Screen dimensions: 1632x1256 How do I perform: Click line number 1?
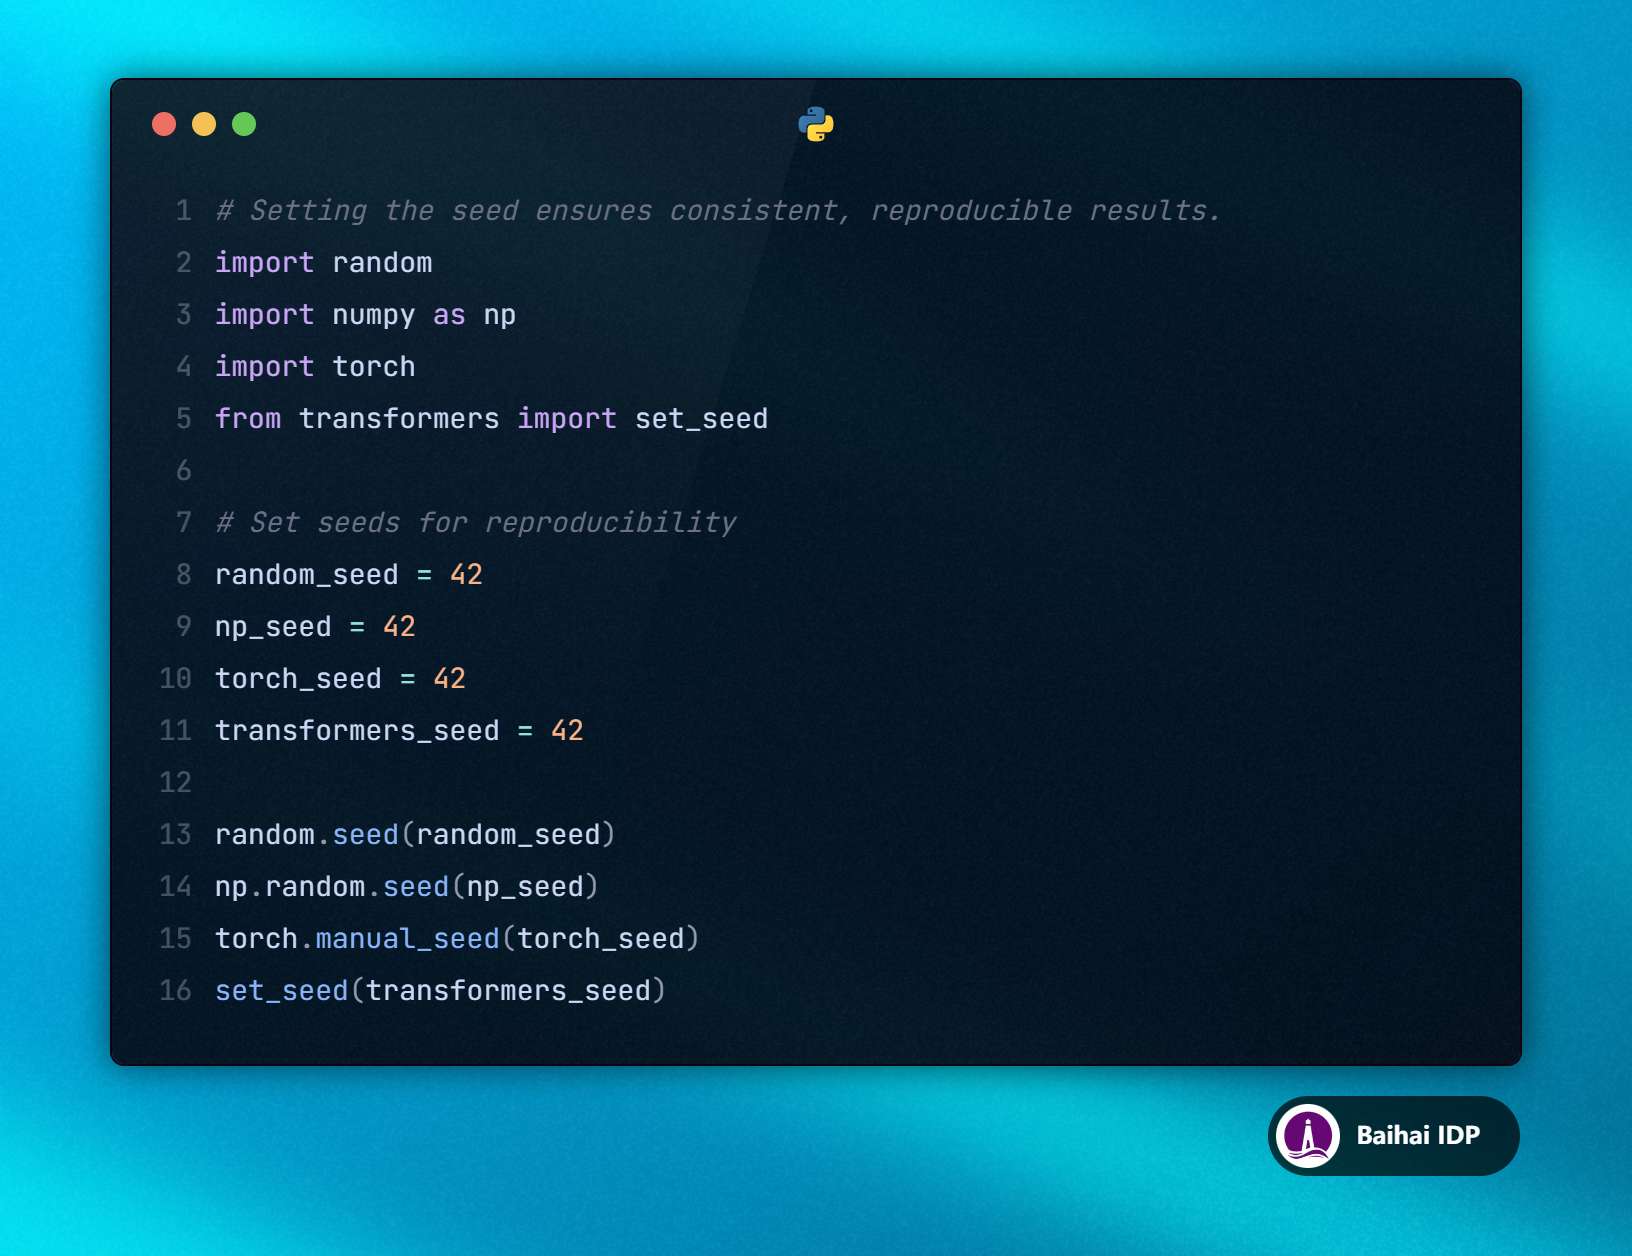(183, 211)
